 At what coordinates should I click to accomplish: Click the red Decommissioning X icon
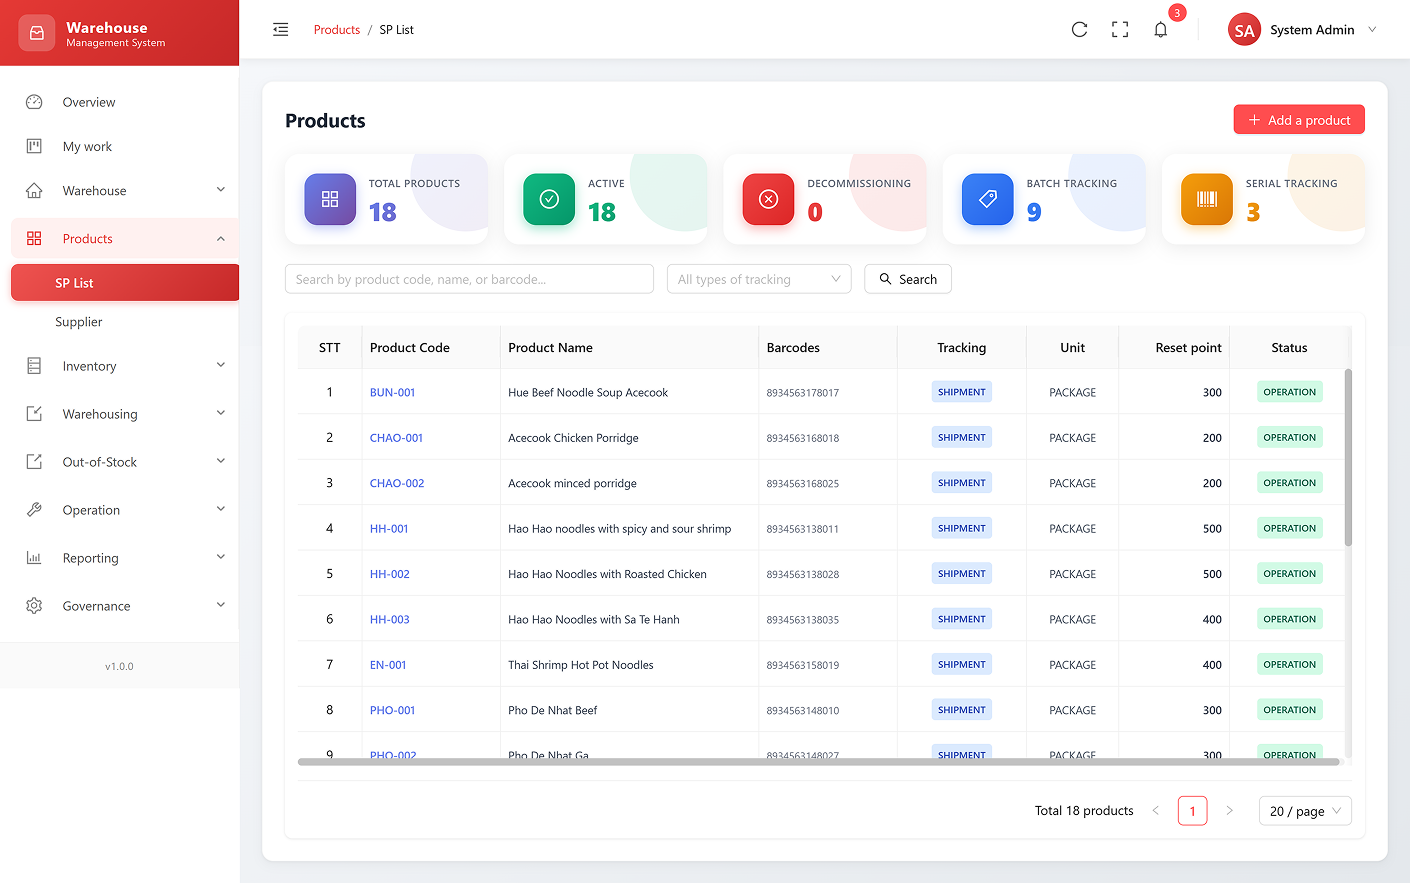pyautogui.click(x=768, y=199)
